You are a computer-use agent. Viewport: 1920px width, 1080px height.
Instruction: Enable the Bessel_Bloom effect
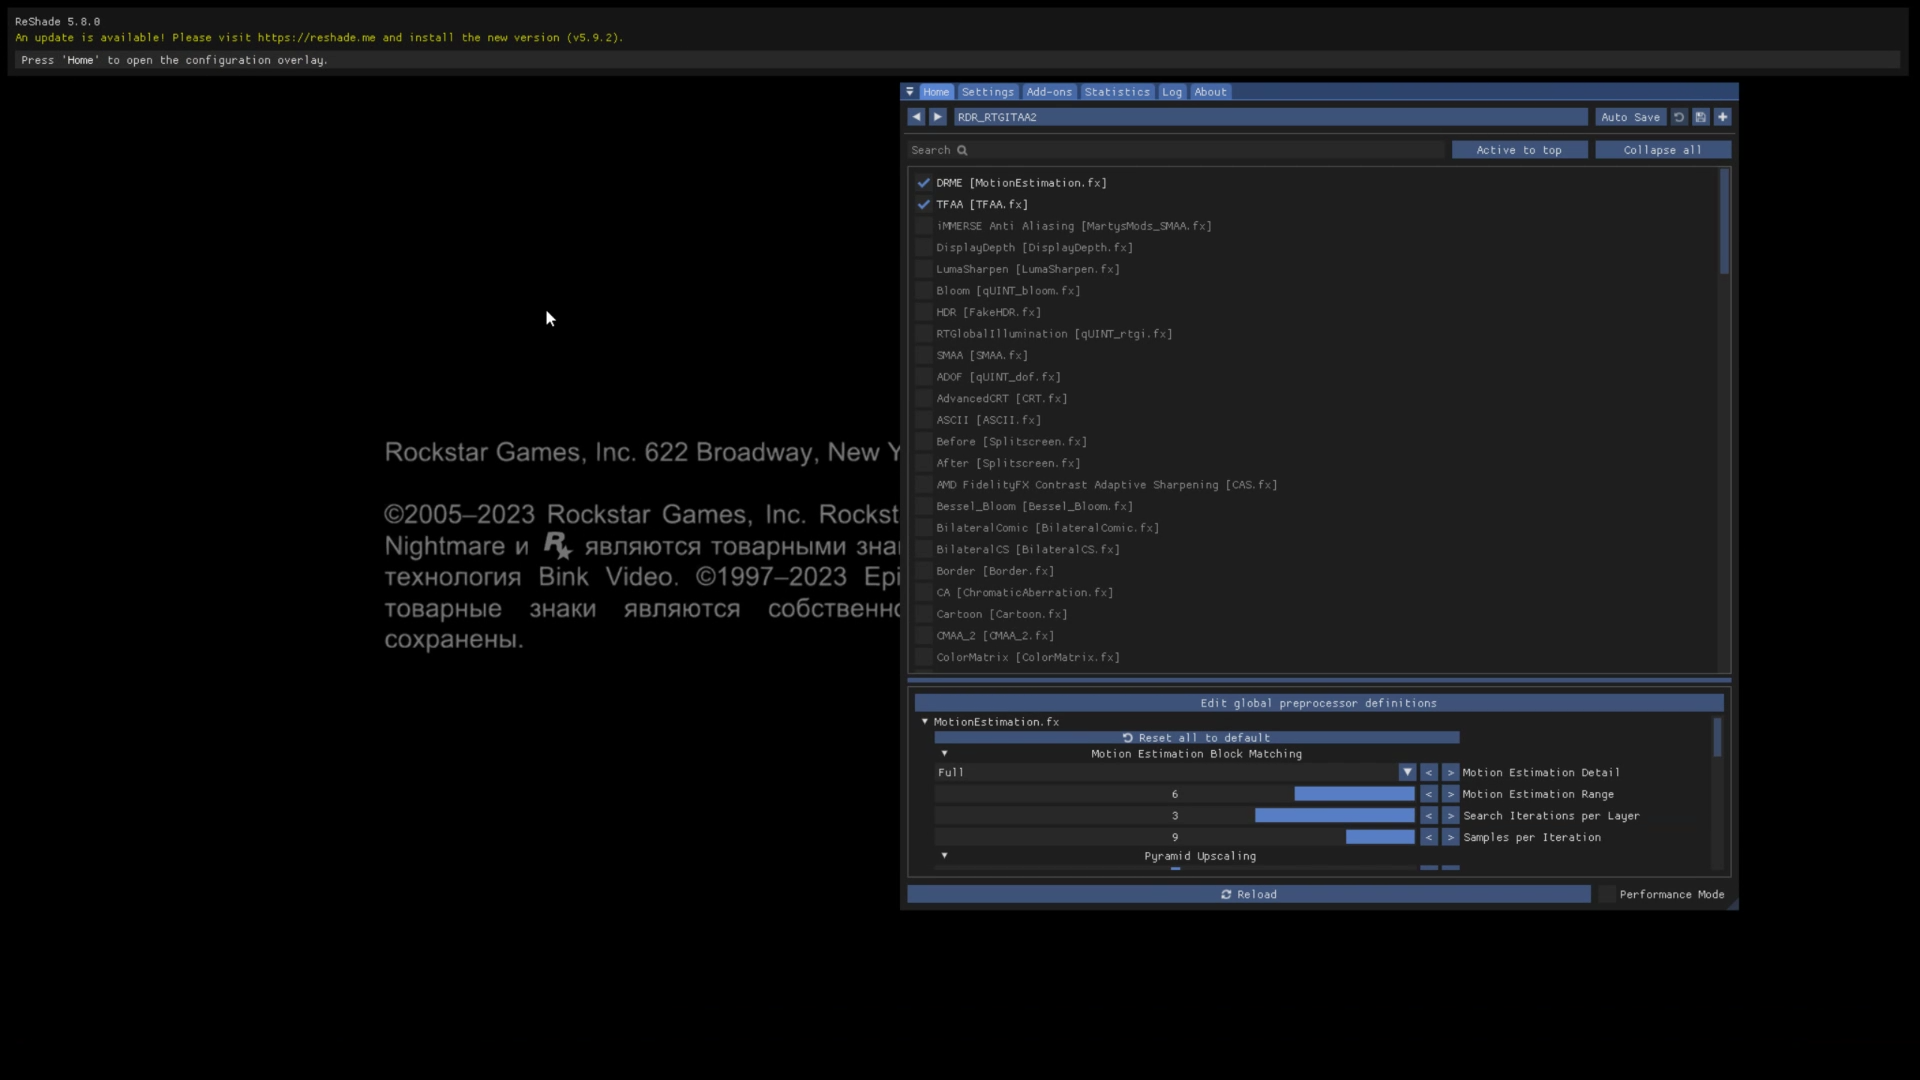point(924,506)
